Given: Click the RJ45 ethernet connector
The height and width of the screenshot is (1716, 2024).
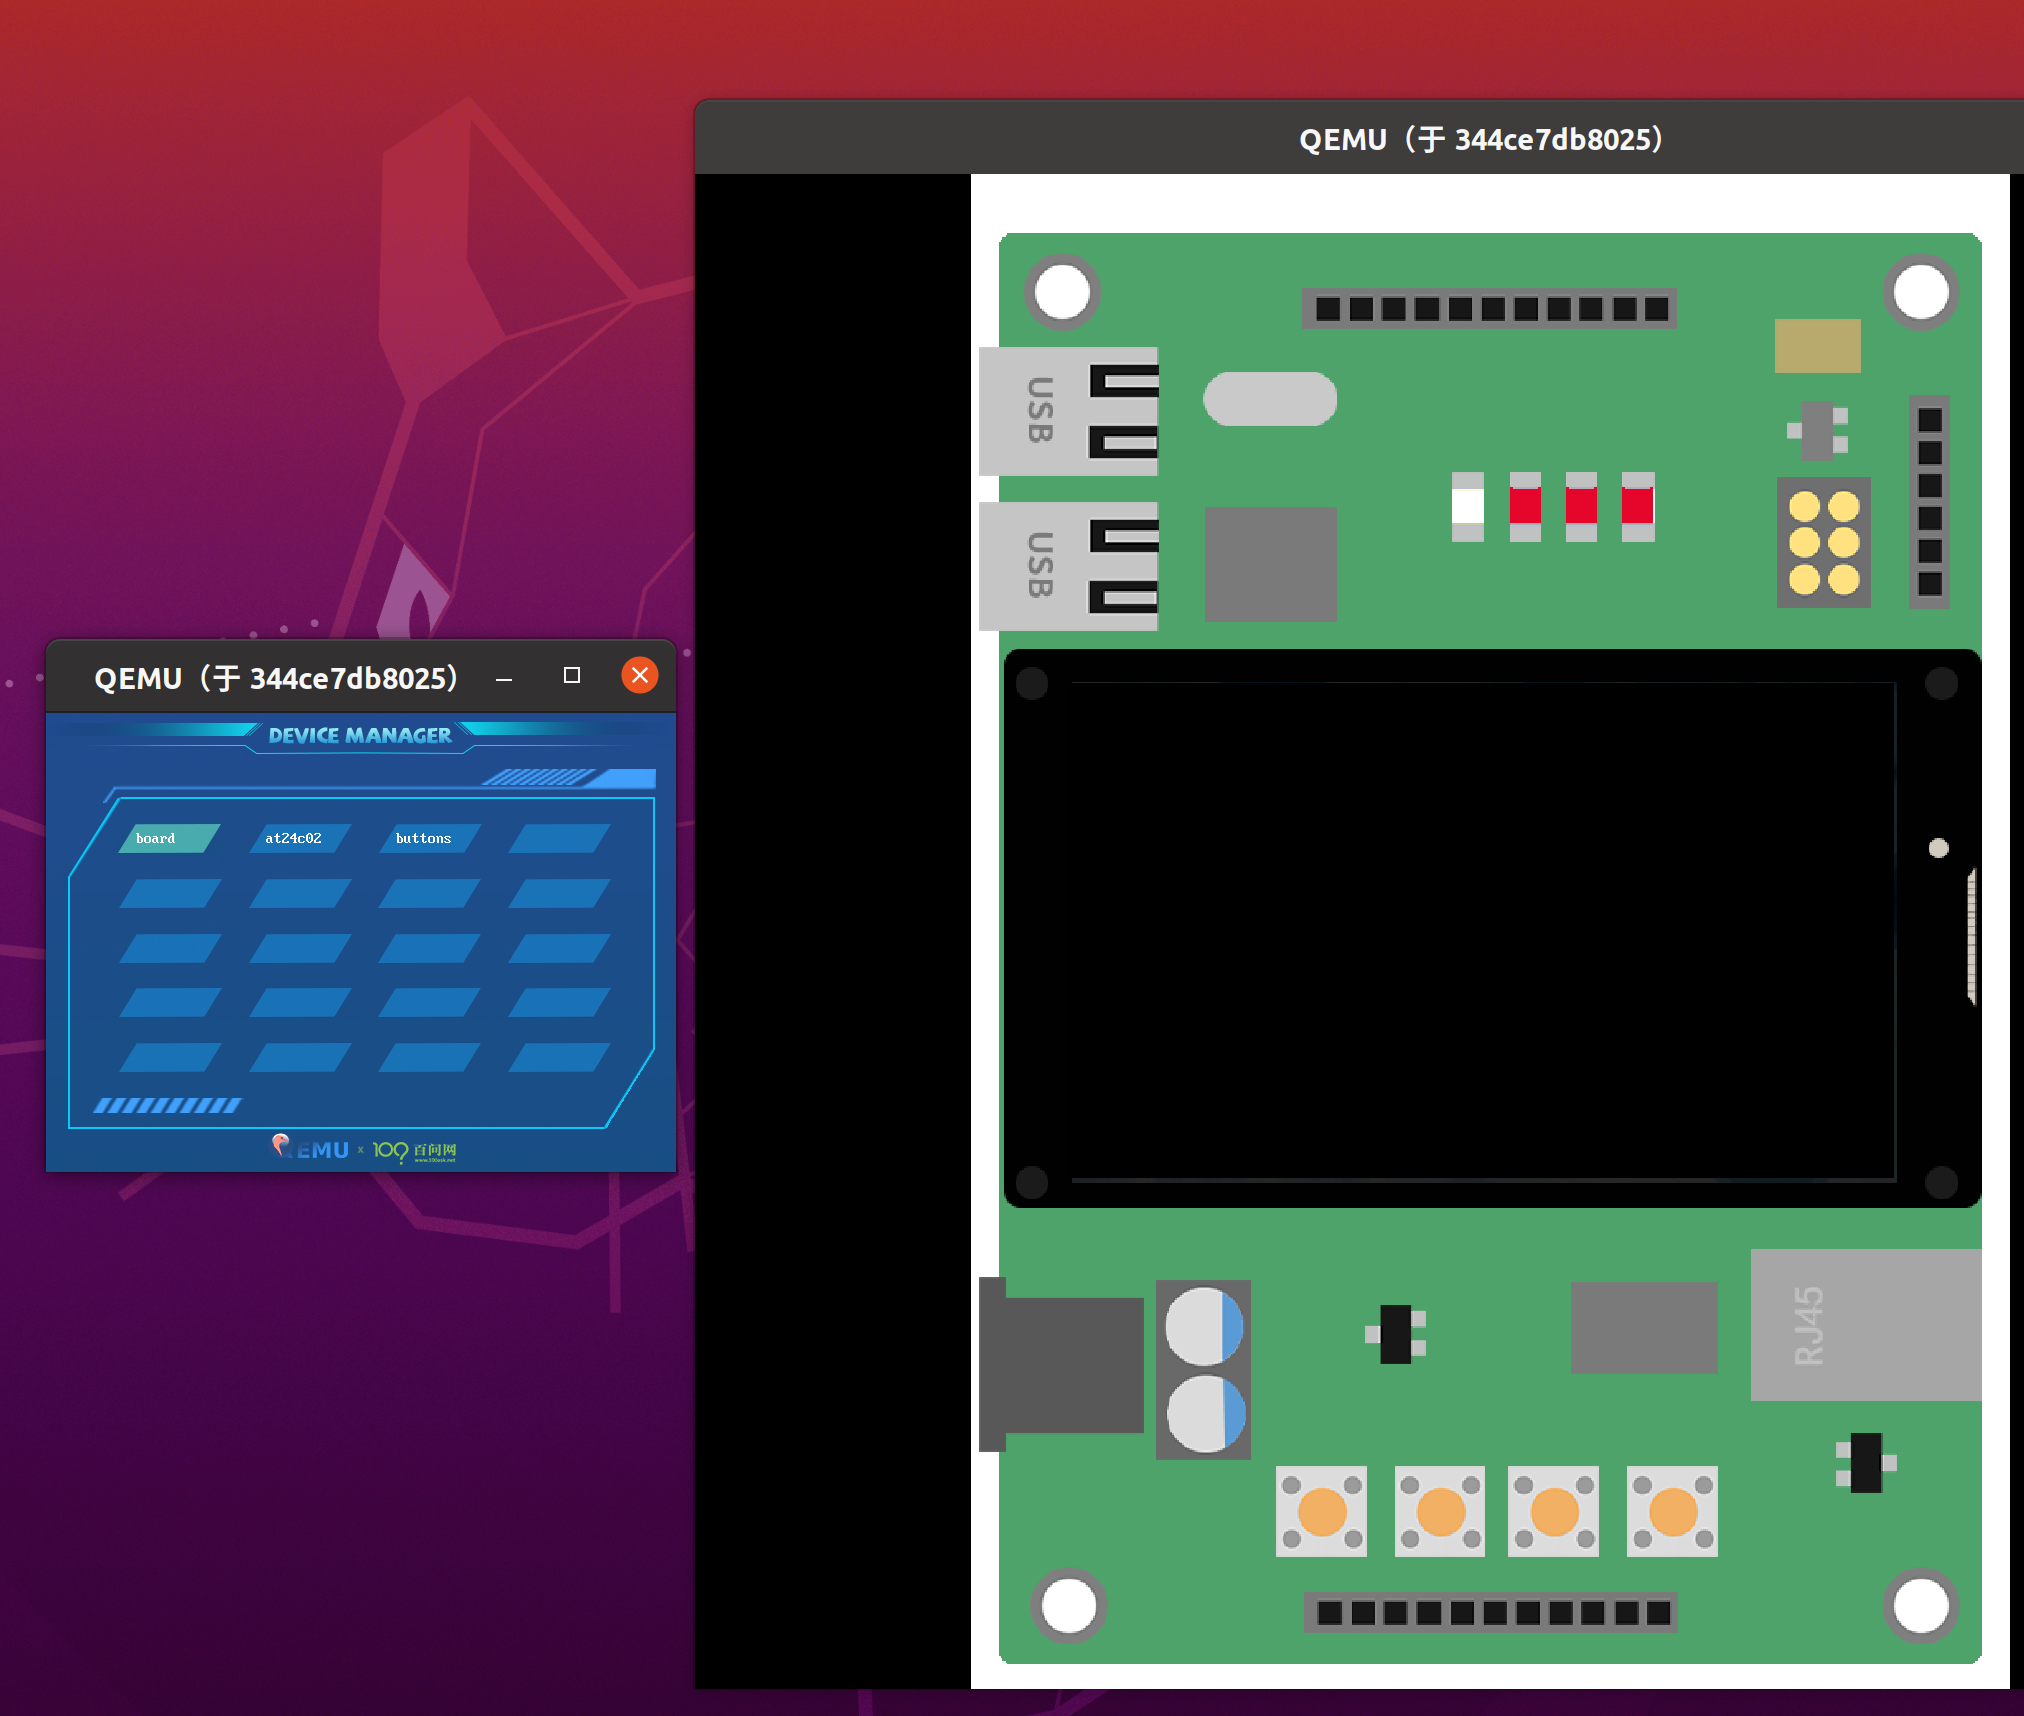Looking at the screenshot, I should pos(1864,1324).
